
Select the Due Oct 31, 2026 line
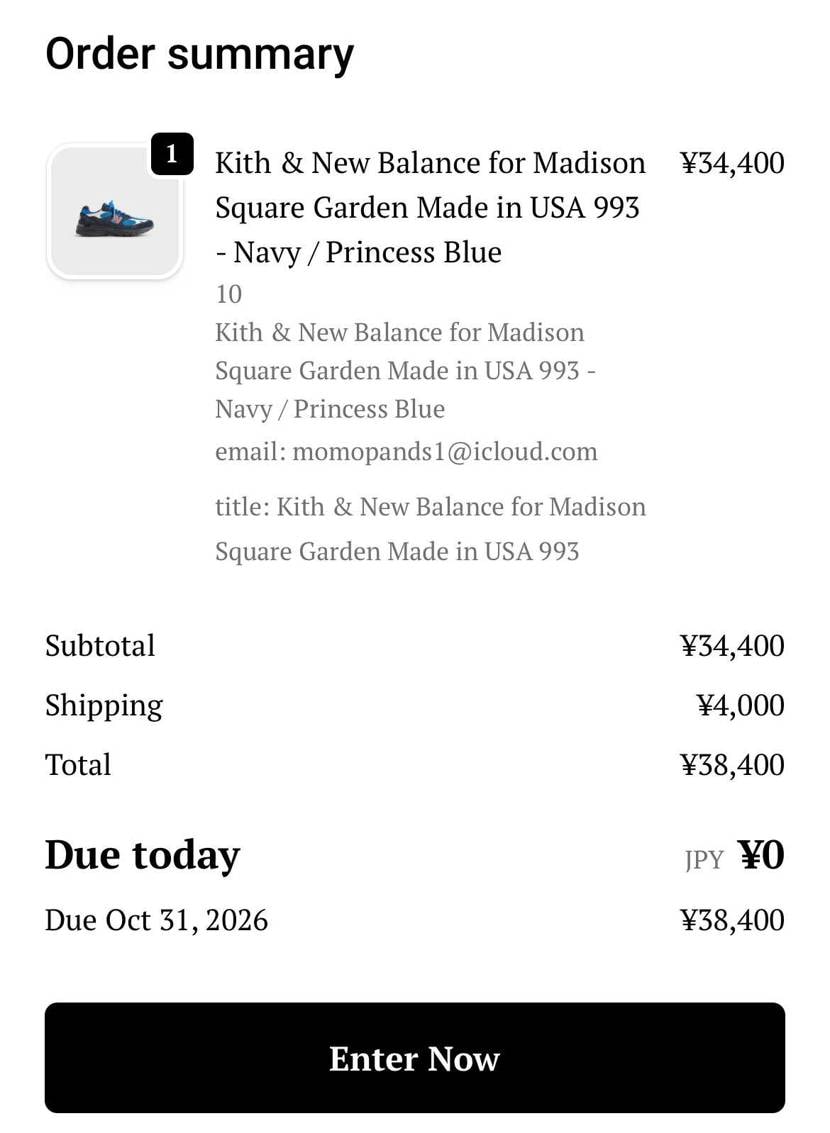(157, 920)
